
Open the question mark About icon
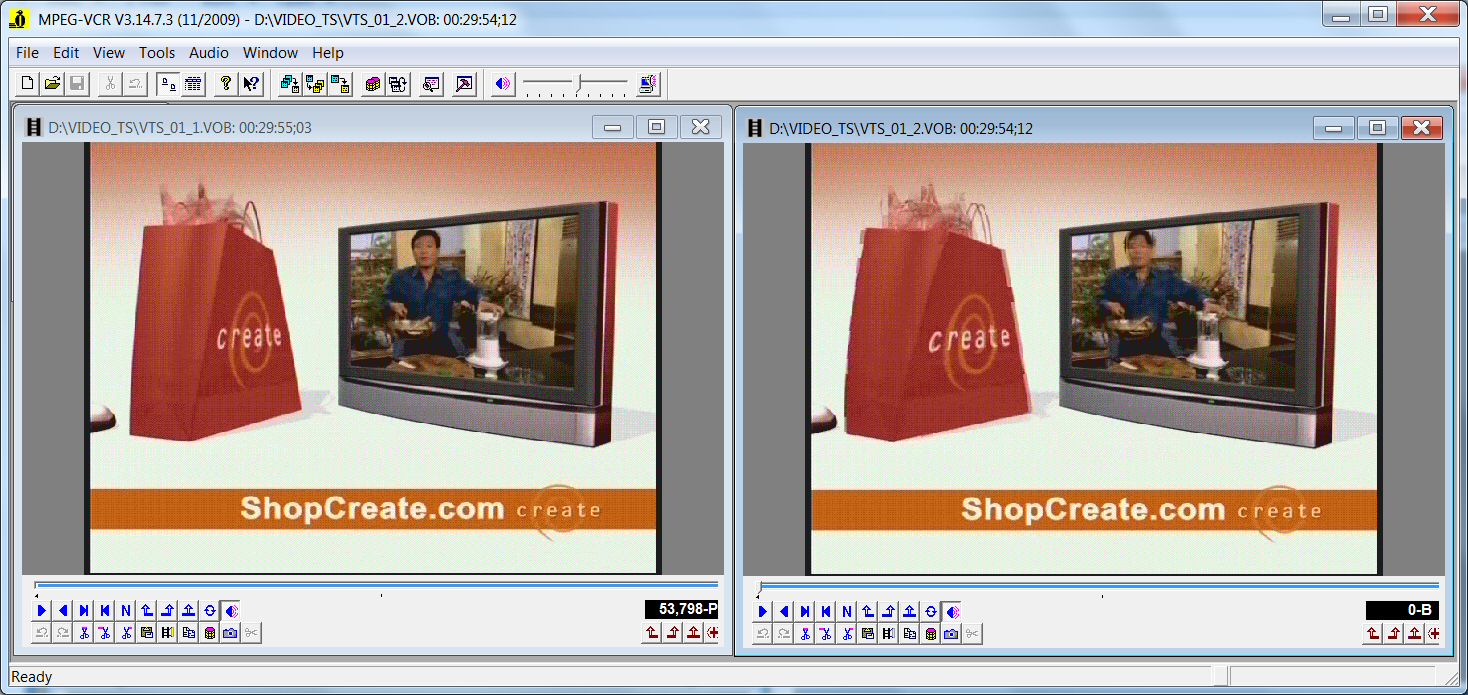coord(226,84)
